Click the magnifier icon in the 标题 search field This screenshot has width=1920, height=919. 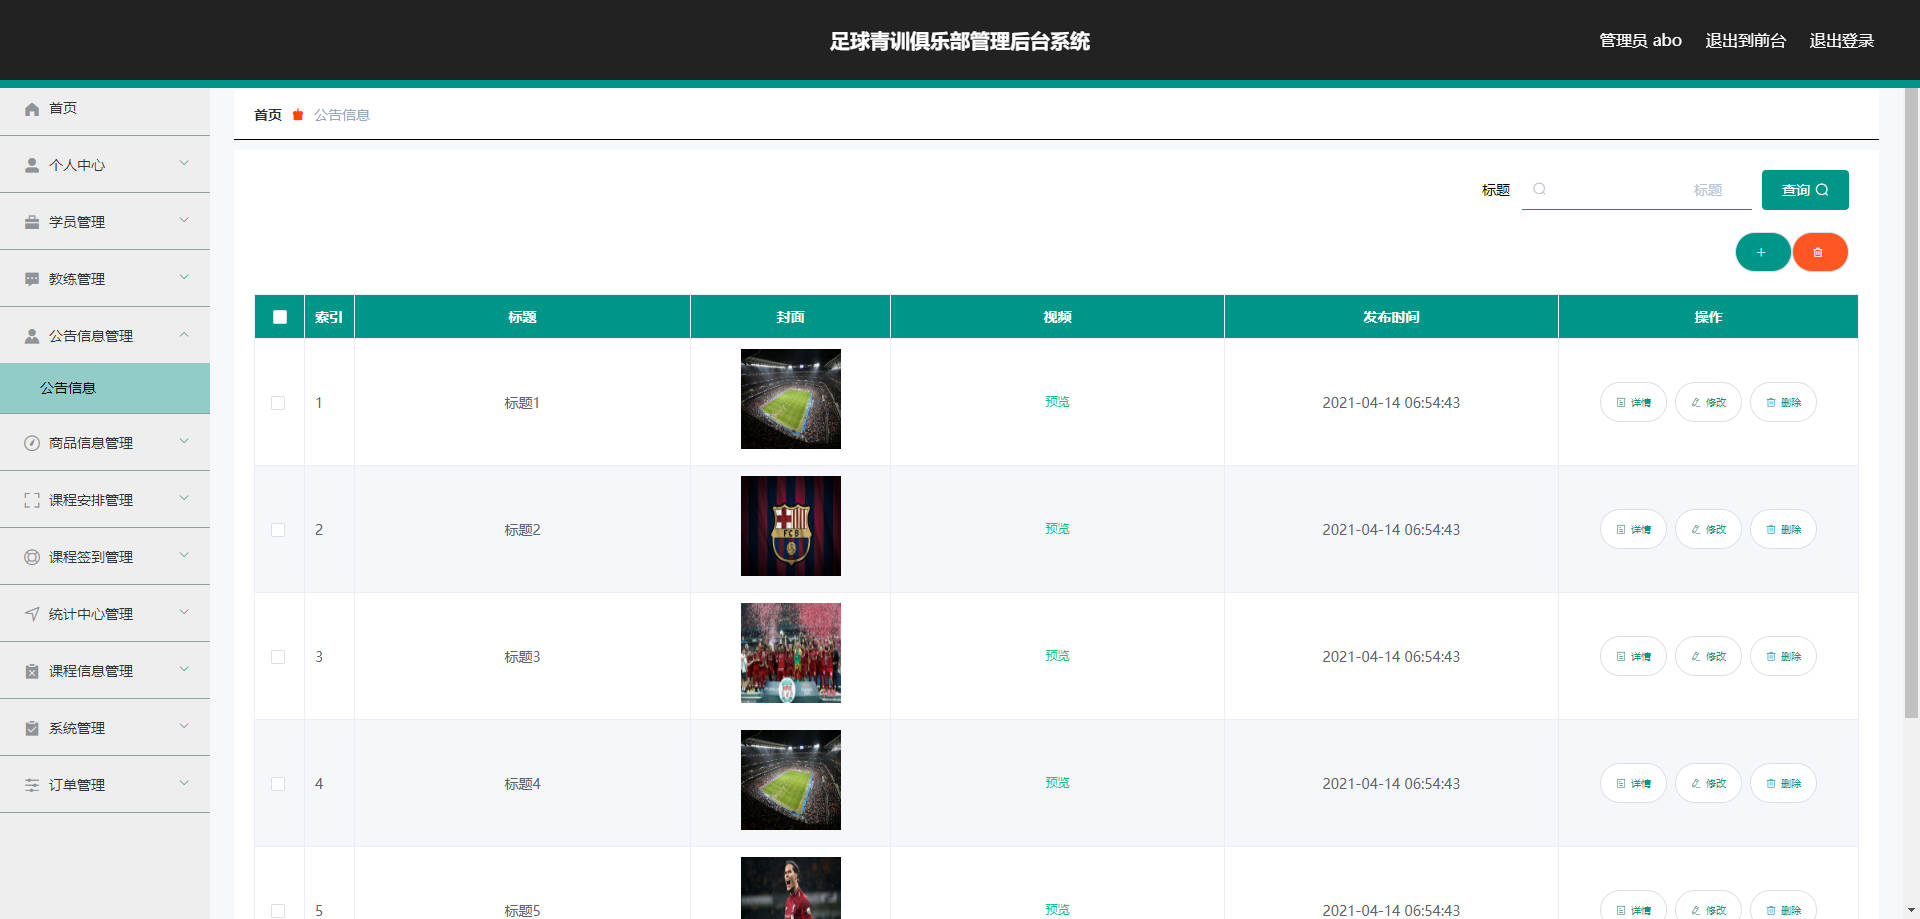point(1540,189)
